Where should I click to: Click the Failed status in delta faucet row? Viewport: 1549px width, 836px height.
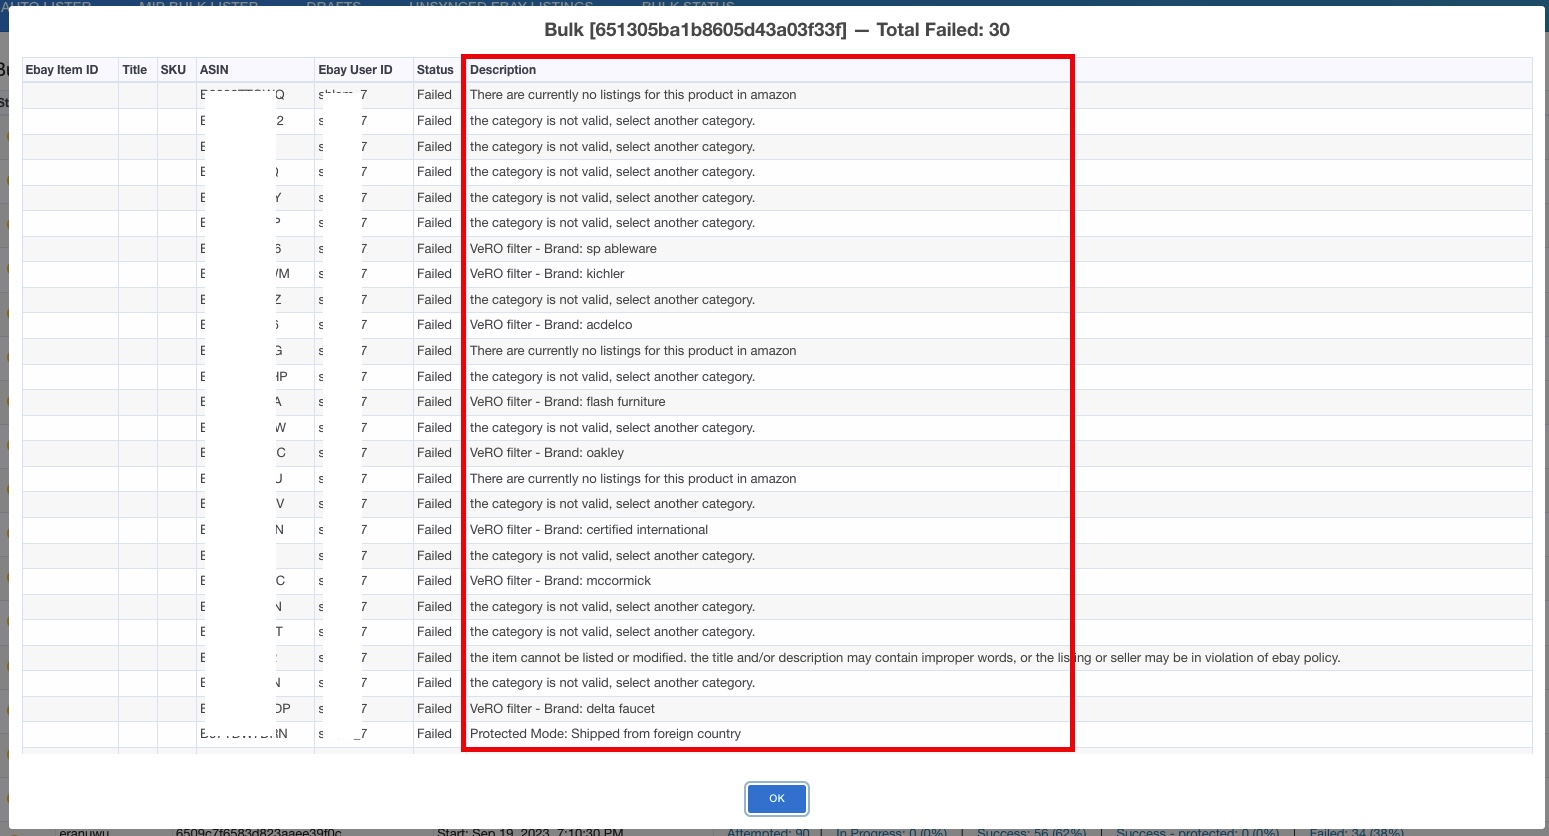[434, 709]
